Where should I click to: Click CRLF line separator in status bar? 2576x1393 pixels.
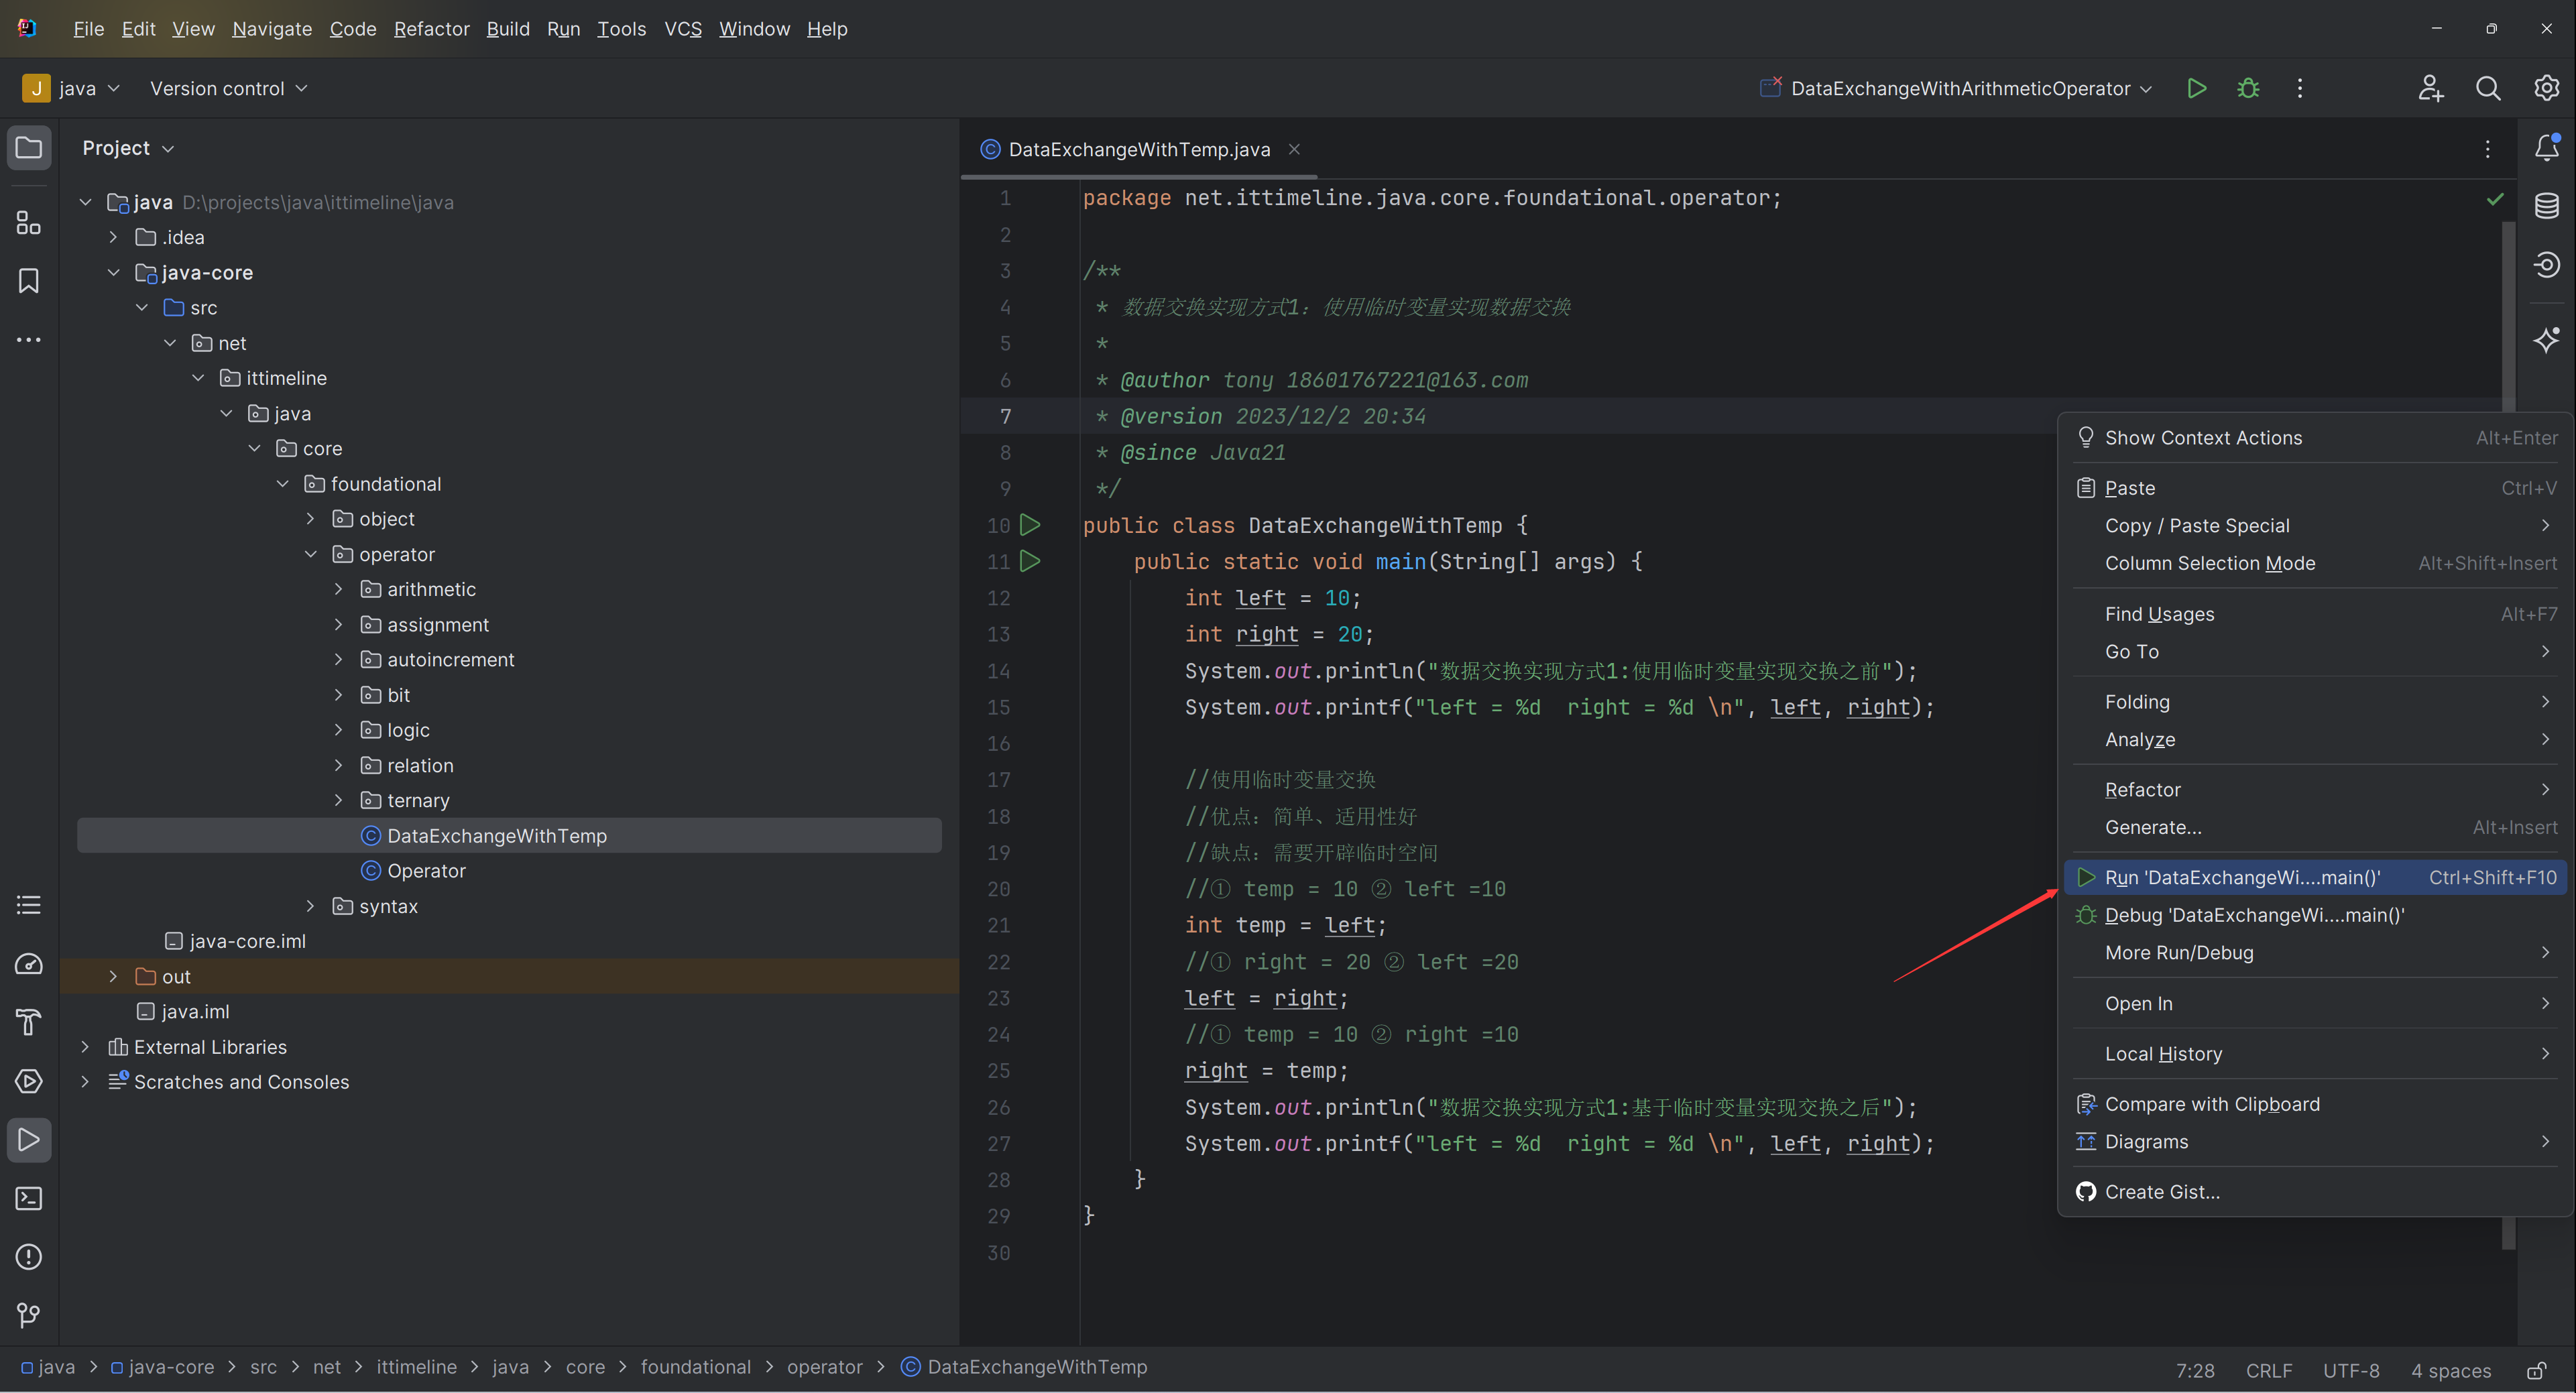click(x=2269, y=1370)
